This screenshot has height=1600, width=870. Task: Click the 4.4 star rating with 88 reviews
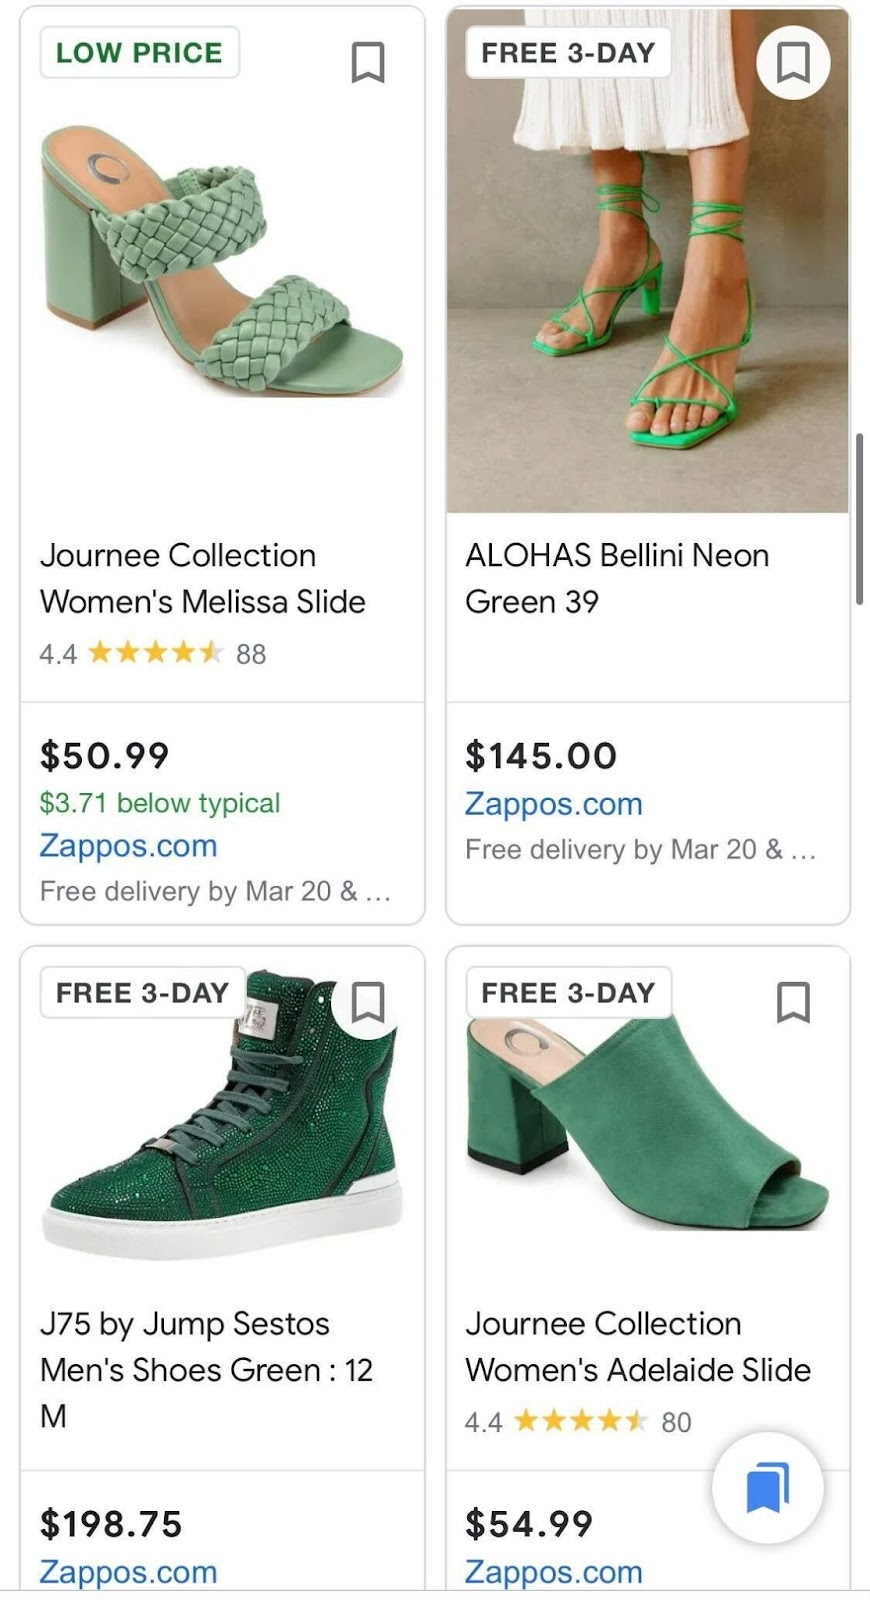pos(153,654)
